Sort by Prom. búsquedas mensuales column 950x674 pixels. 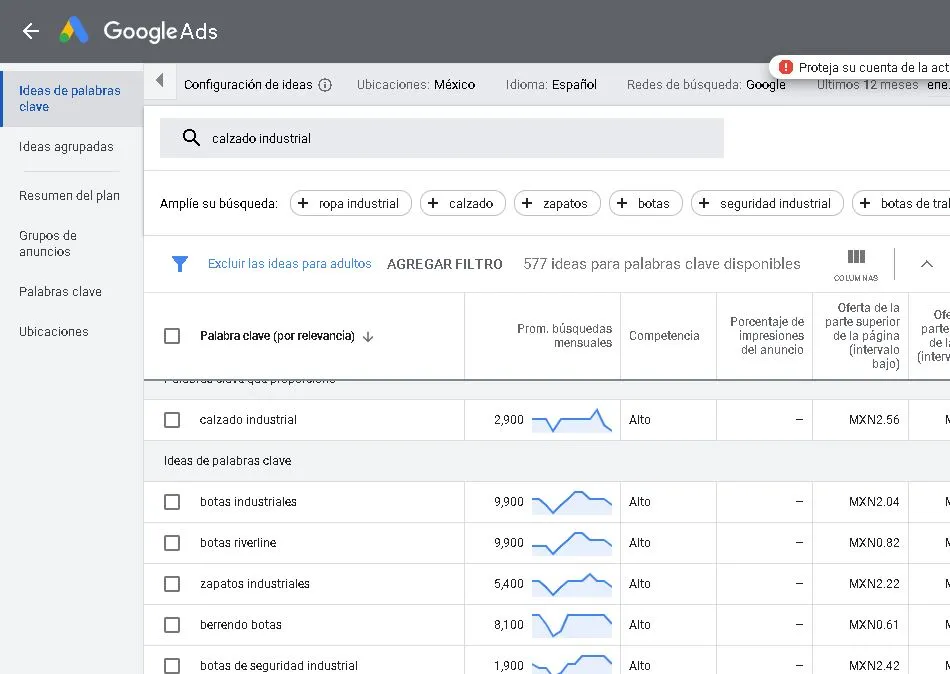point(564,336)
